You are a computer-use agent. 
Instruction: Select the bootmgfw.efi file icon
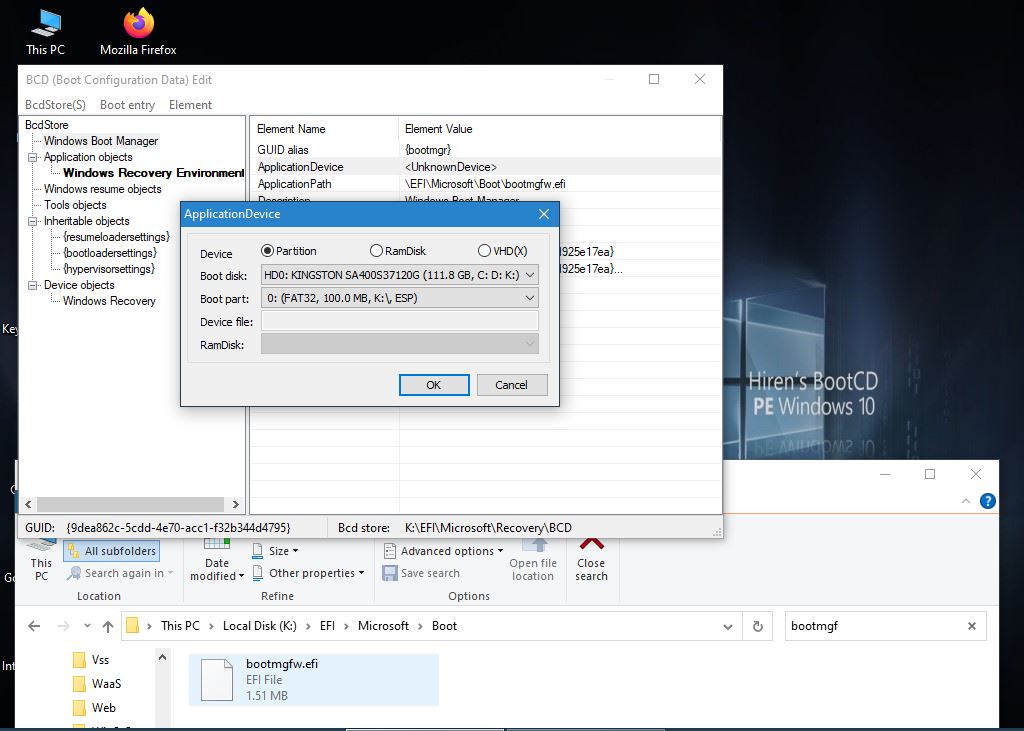pyautogui.click(x=217, y=679)
